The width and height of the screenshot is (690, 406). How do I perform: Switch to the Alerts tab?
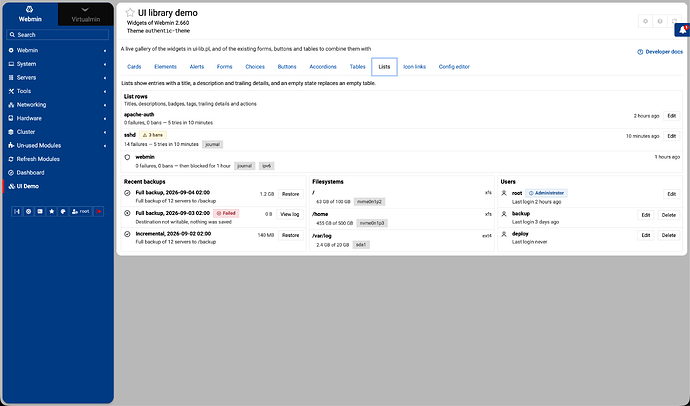click(x=197, y=67)
